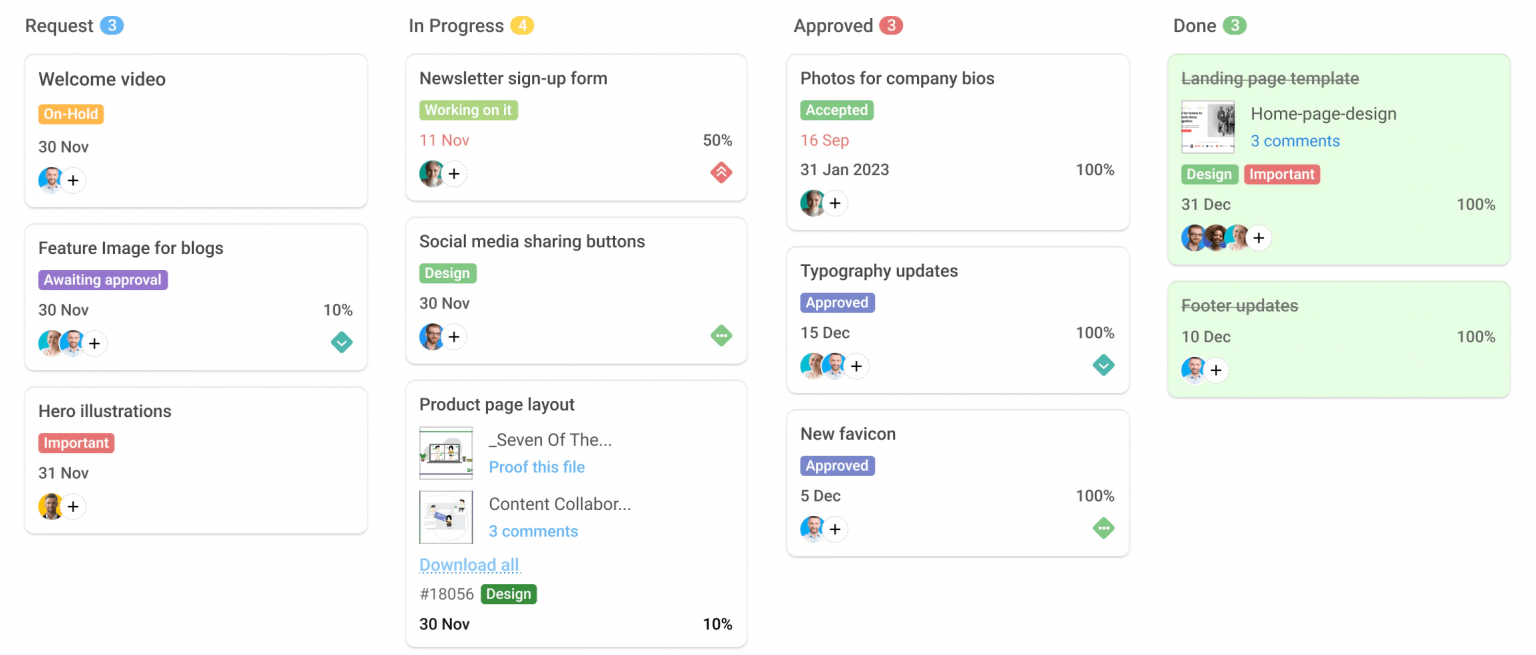Screen dimensions: 1536x655
Task: Click teal chevron icon on Typography updates card
Action: [x=1103, y=365]
